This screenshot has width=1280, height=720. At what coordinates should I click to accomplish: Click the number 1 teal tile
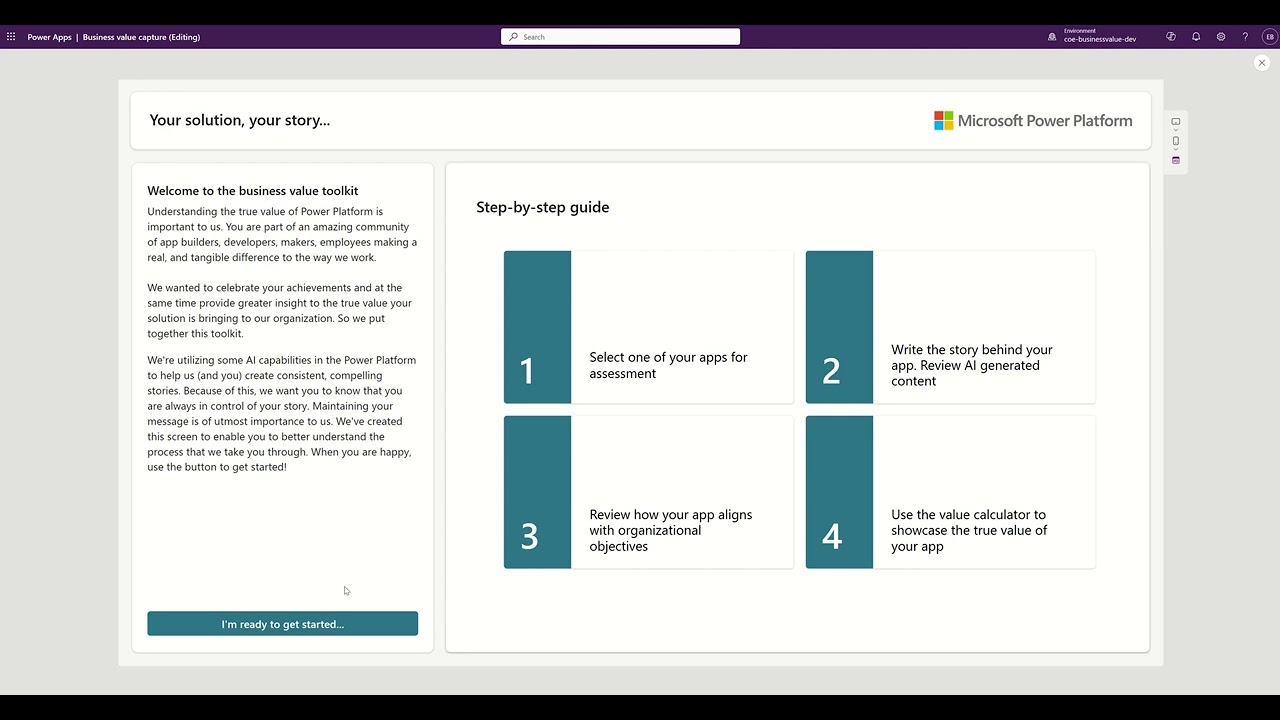537,327
